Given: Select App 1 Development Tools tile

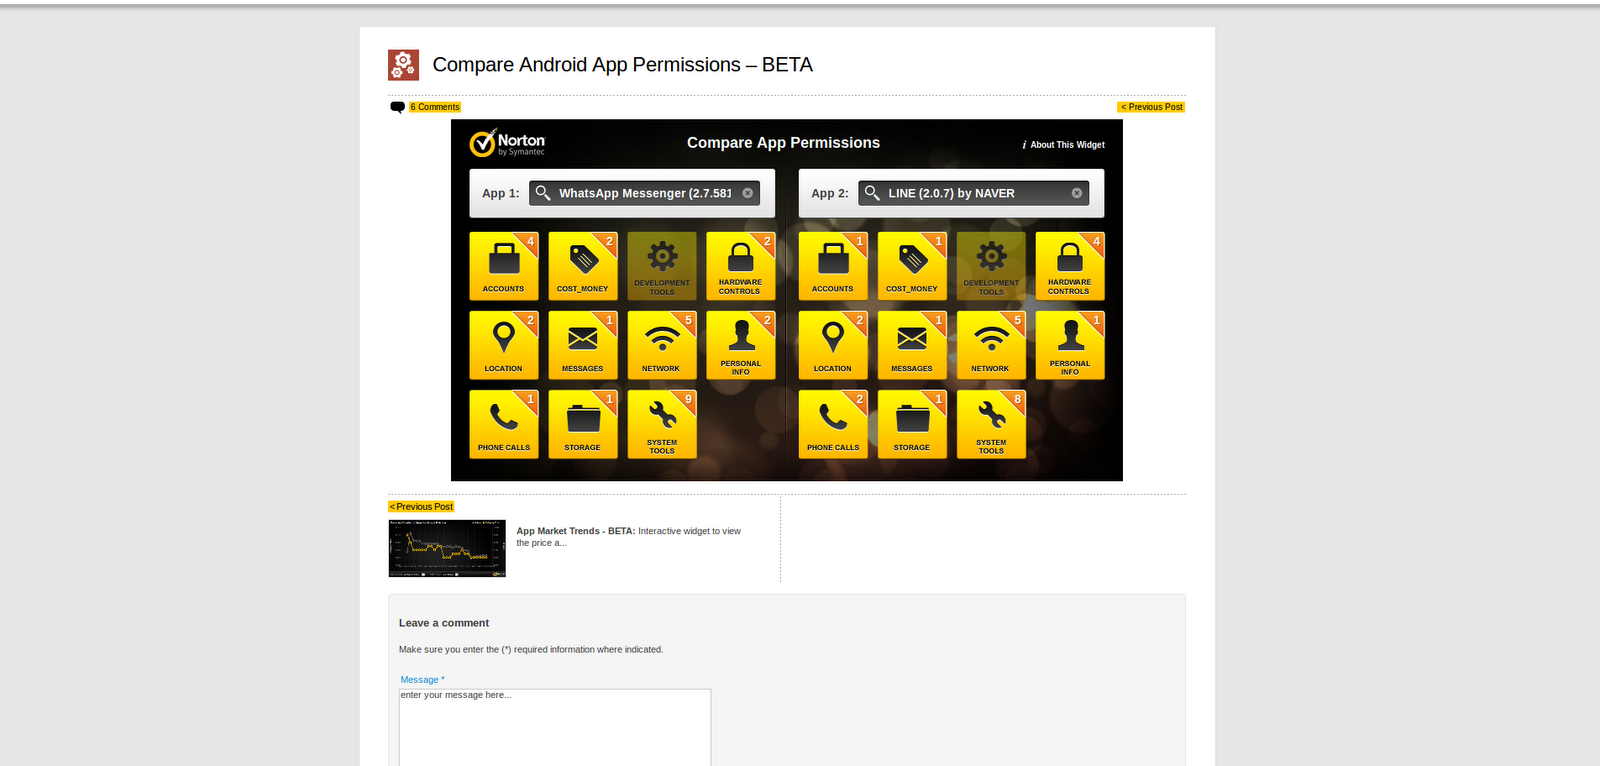Looking at the screenshot, I should (662, 266).
